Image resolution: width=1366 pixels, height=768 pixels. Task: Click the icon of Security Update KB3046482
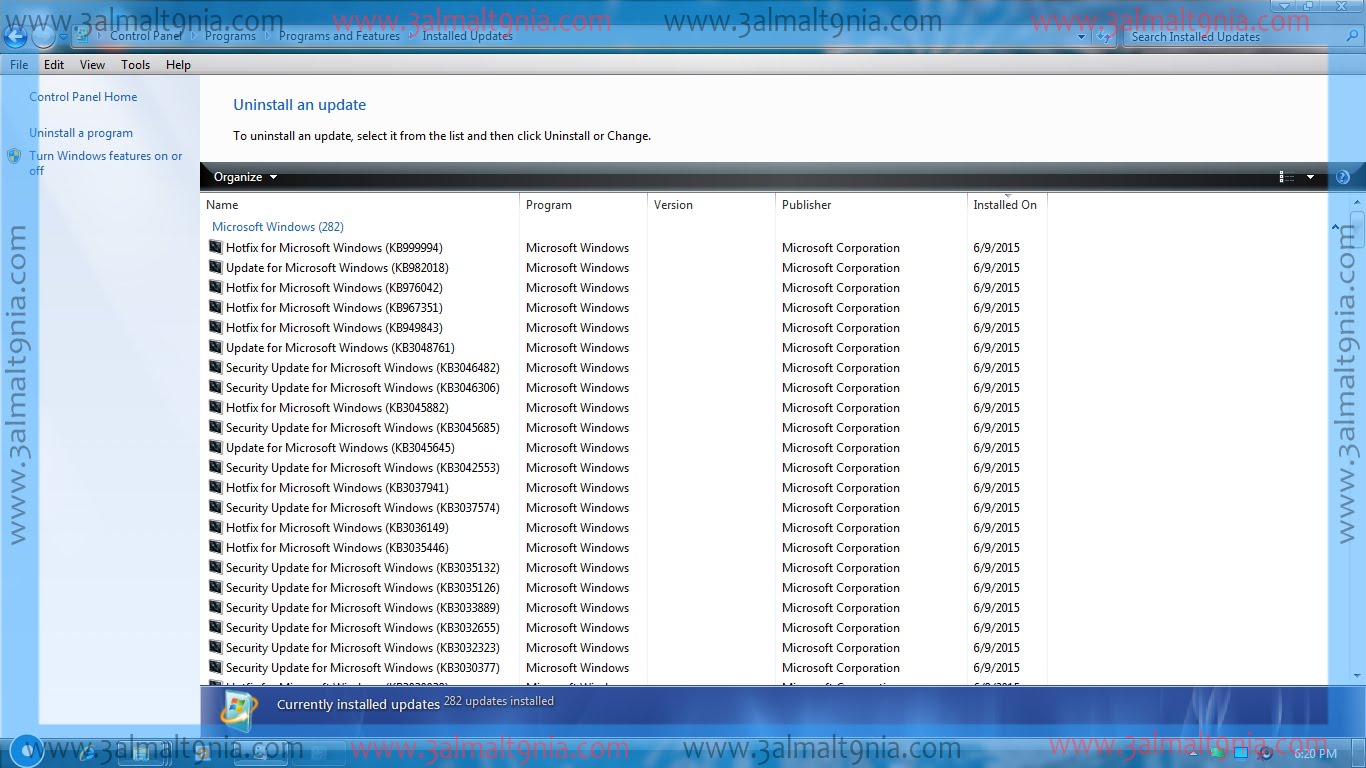coord(215,367)
